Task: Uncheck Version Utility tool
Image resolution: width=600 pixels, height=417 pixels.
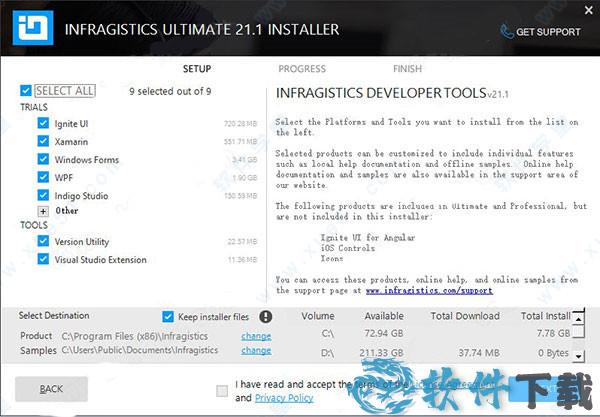Action: tap(43, 241)
